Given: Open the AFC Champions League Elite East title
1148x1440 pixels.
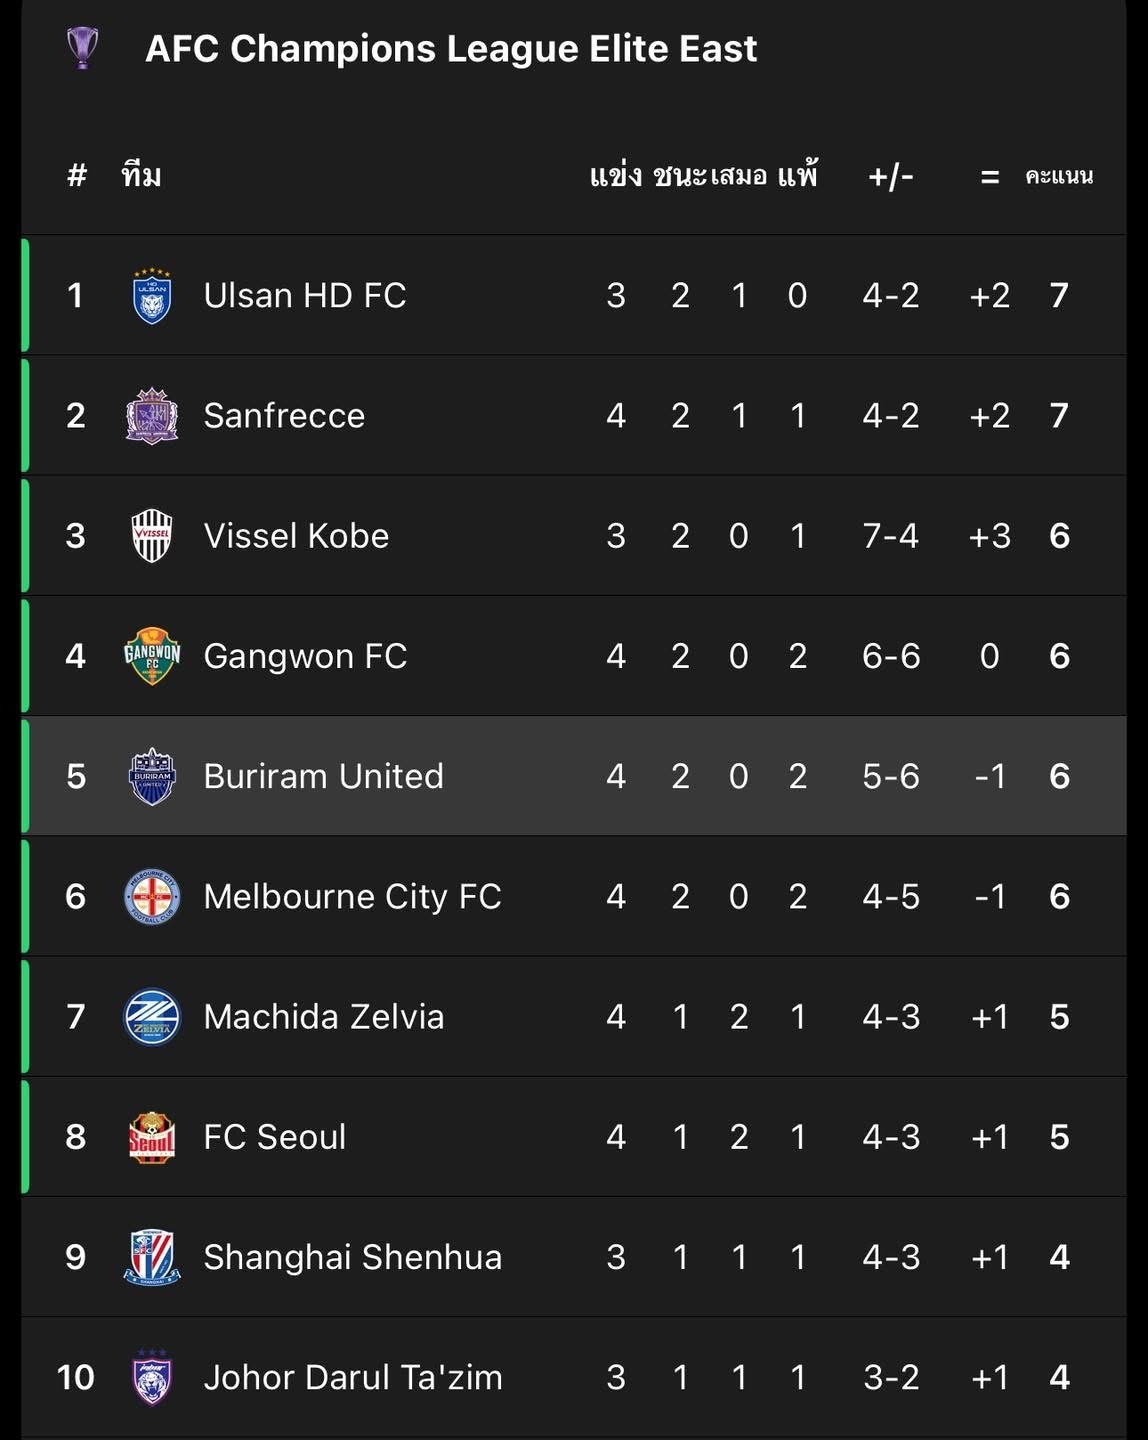Looking at the screenshot, I should click(451, 48).
